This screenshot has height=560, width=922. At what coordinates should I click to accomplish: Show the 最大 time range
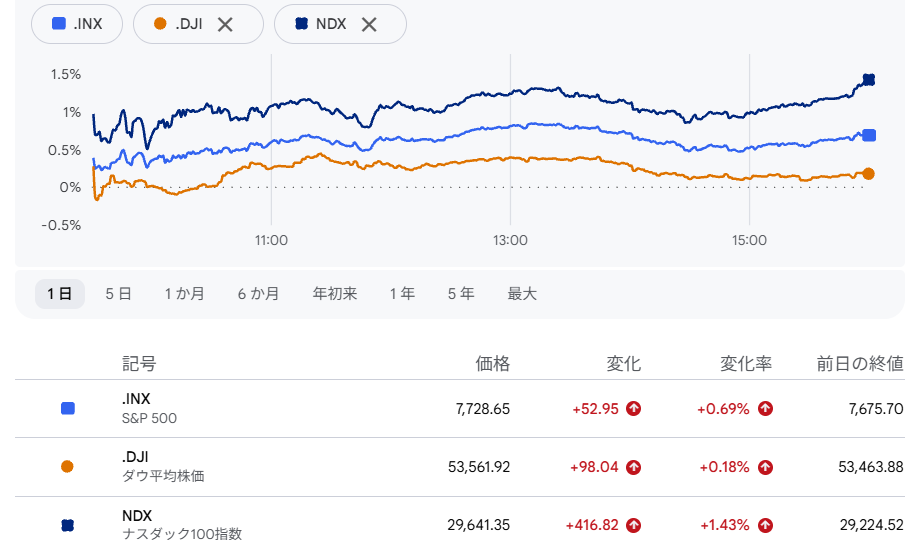[x=522, y=294]
